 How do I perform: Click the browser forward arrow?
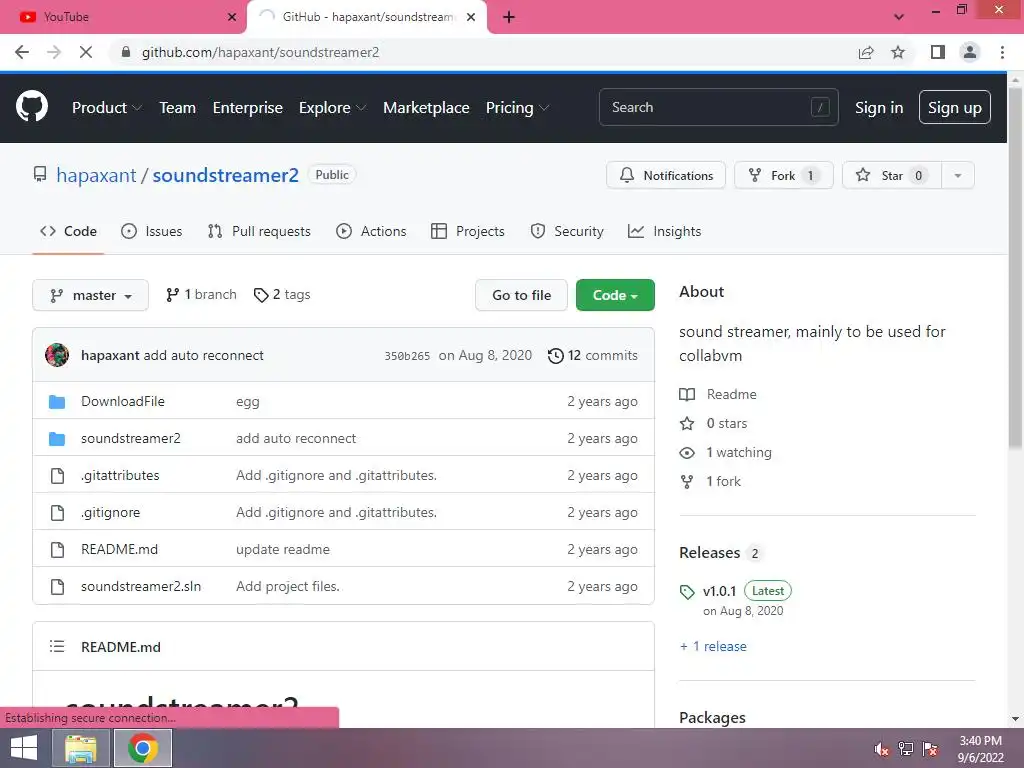point(54,52)
